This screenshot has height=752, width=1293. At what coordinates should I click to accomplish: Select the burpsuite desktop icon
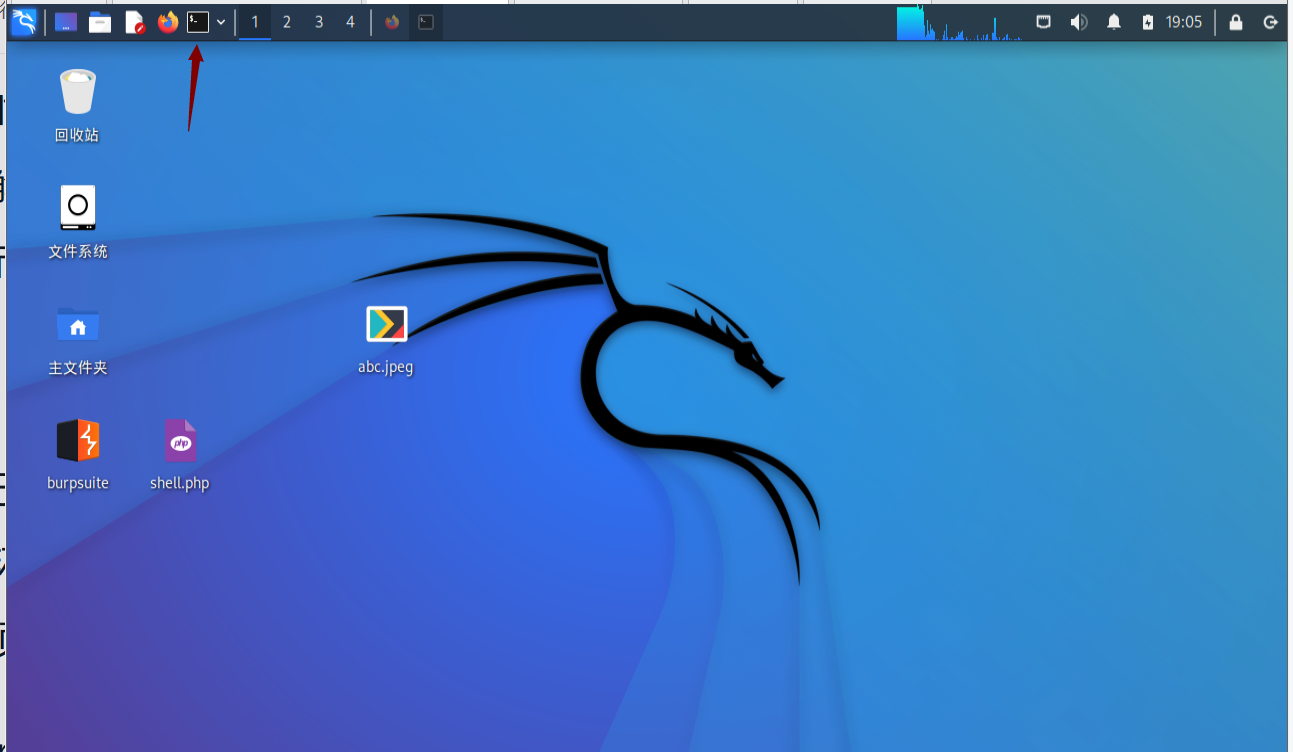pos(78,441)
